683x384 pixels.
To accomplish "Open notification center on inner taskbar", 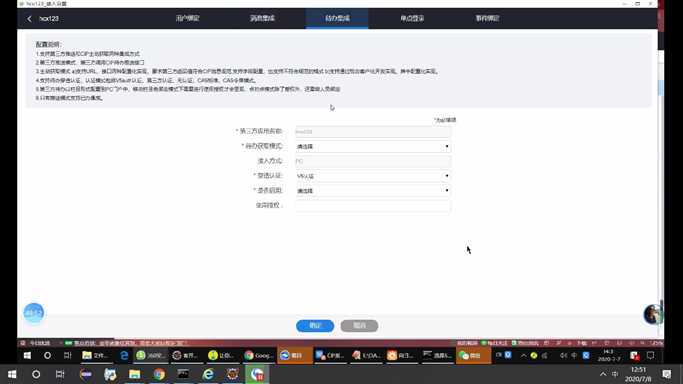I will click(651, 356).
